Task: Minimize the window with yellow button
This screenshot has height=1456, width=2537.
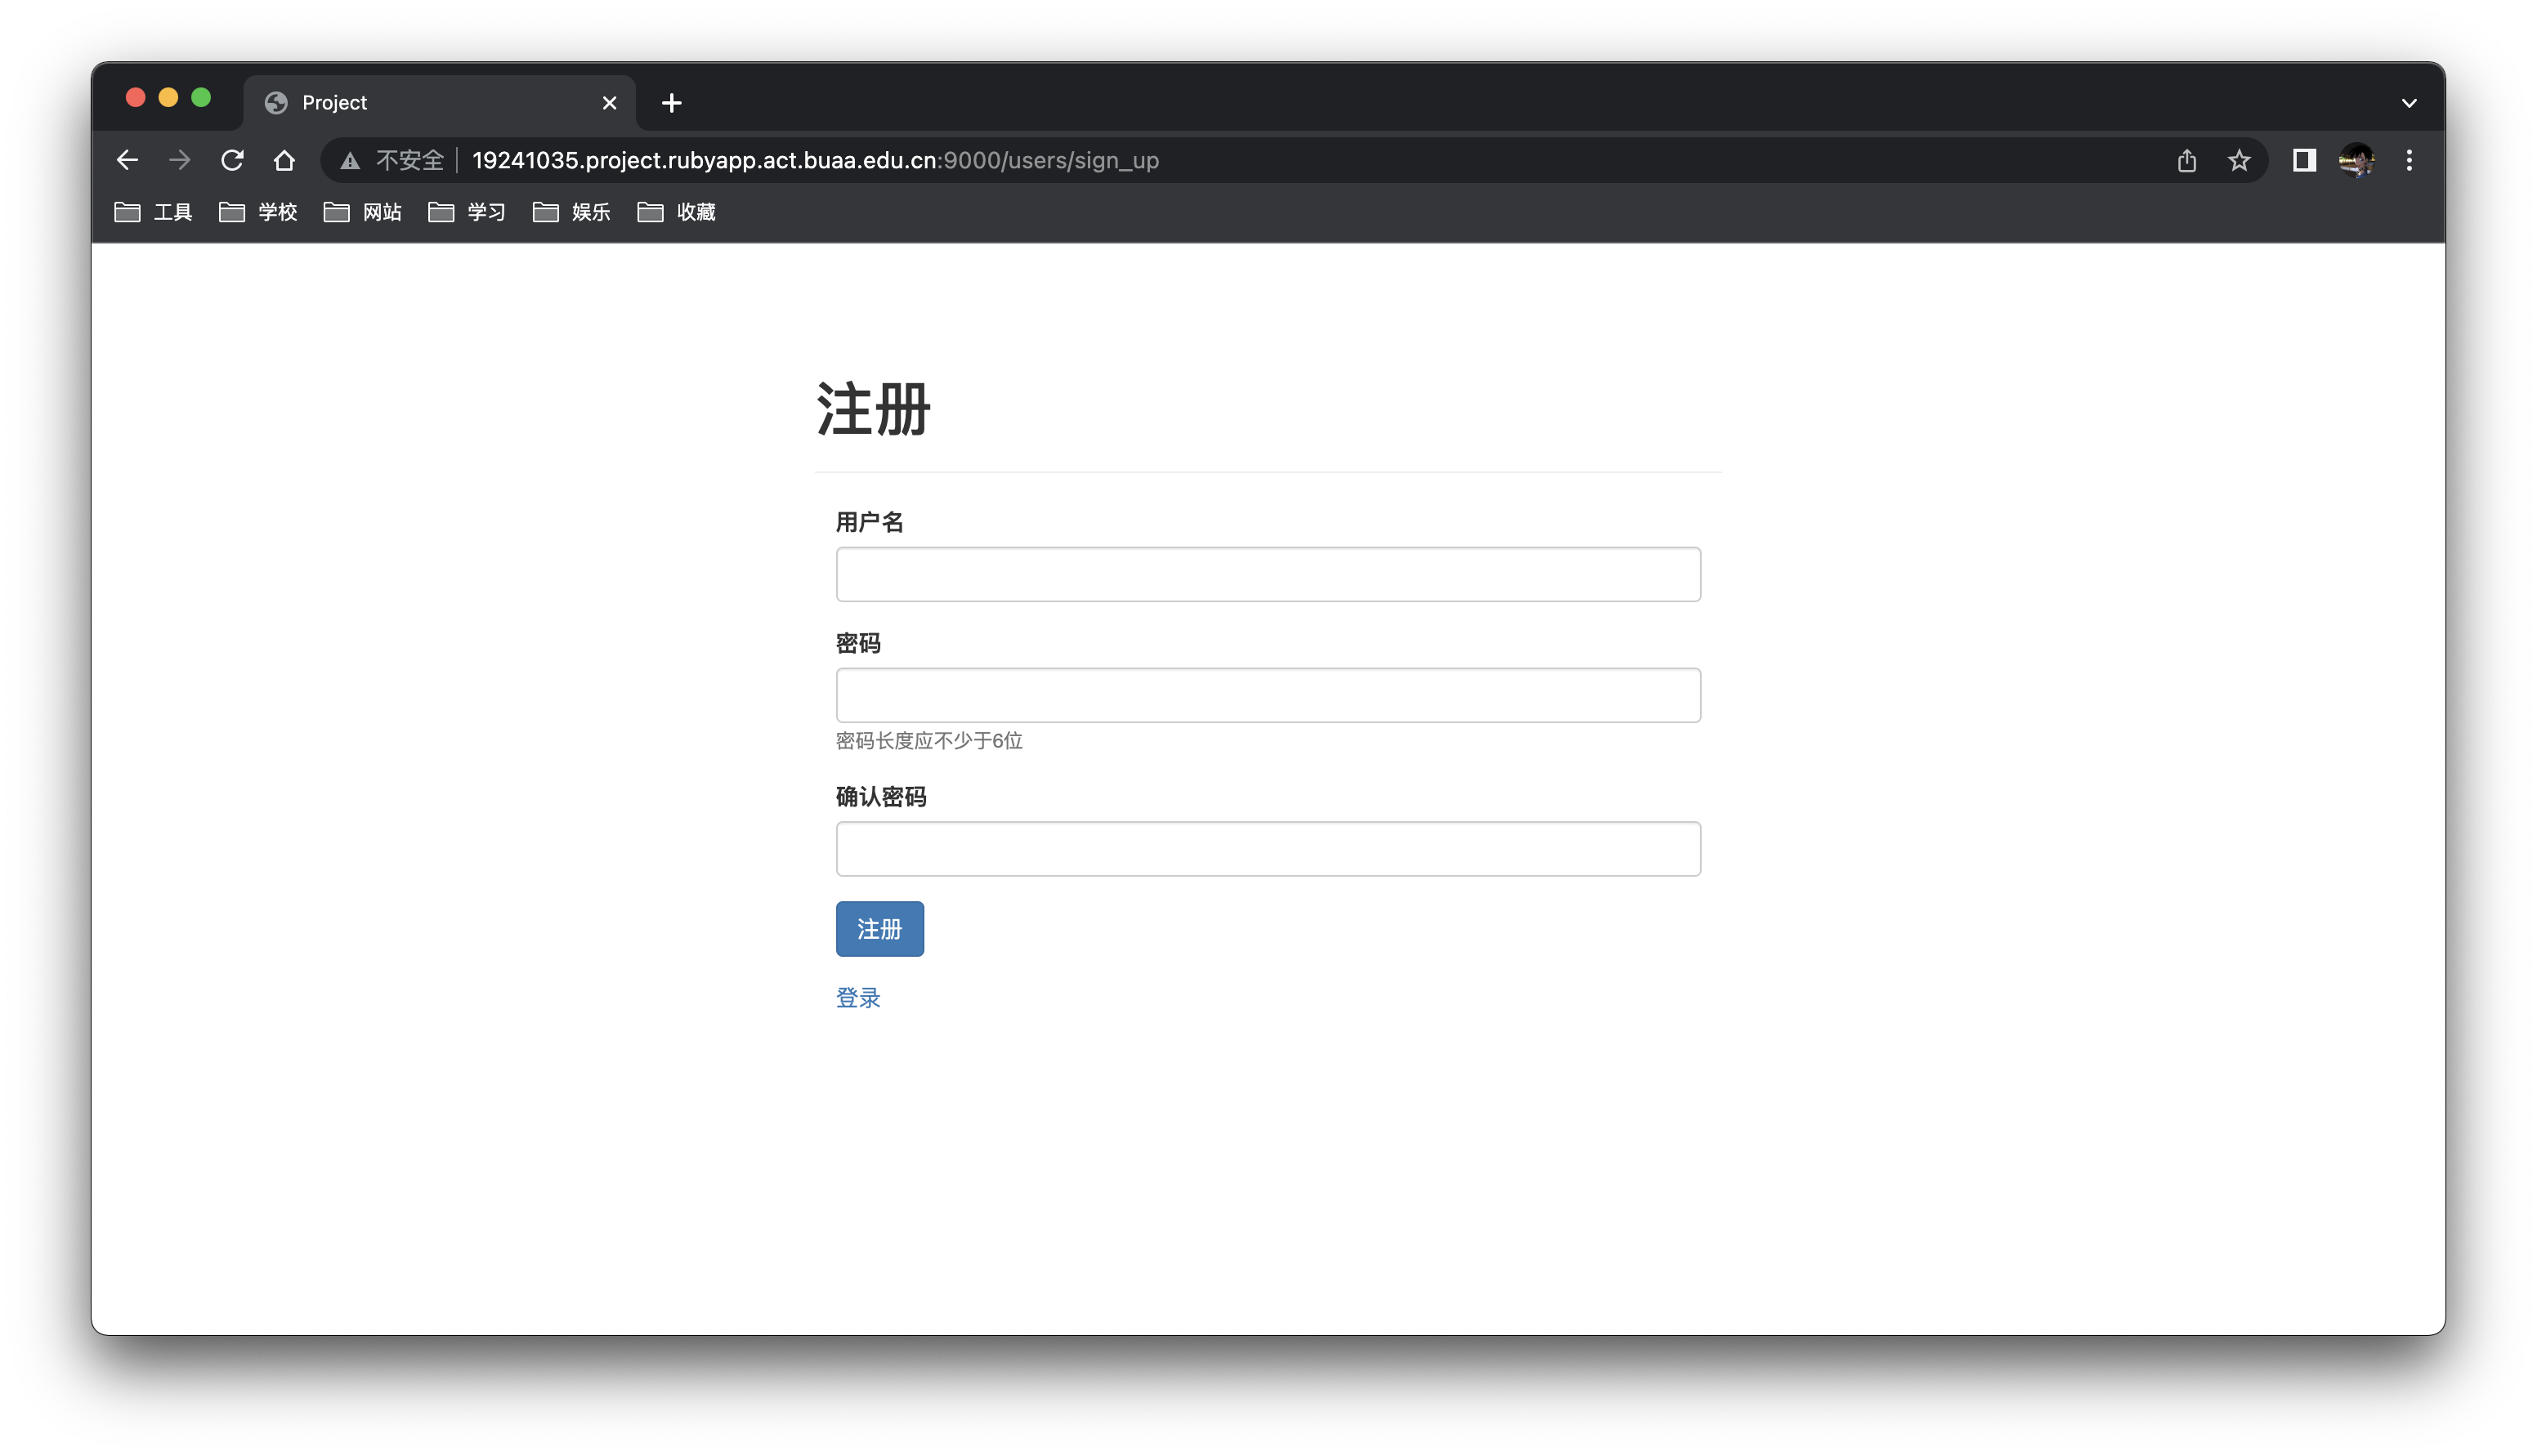Action: [x=168, y=97]
